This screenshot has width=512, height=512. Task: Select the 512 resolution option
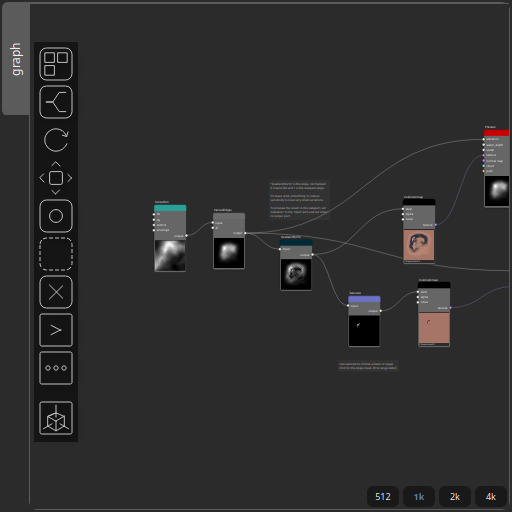pos(383,497)
